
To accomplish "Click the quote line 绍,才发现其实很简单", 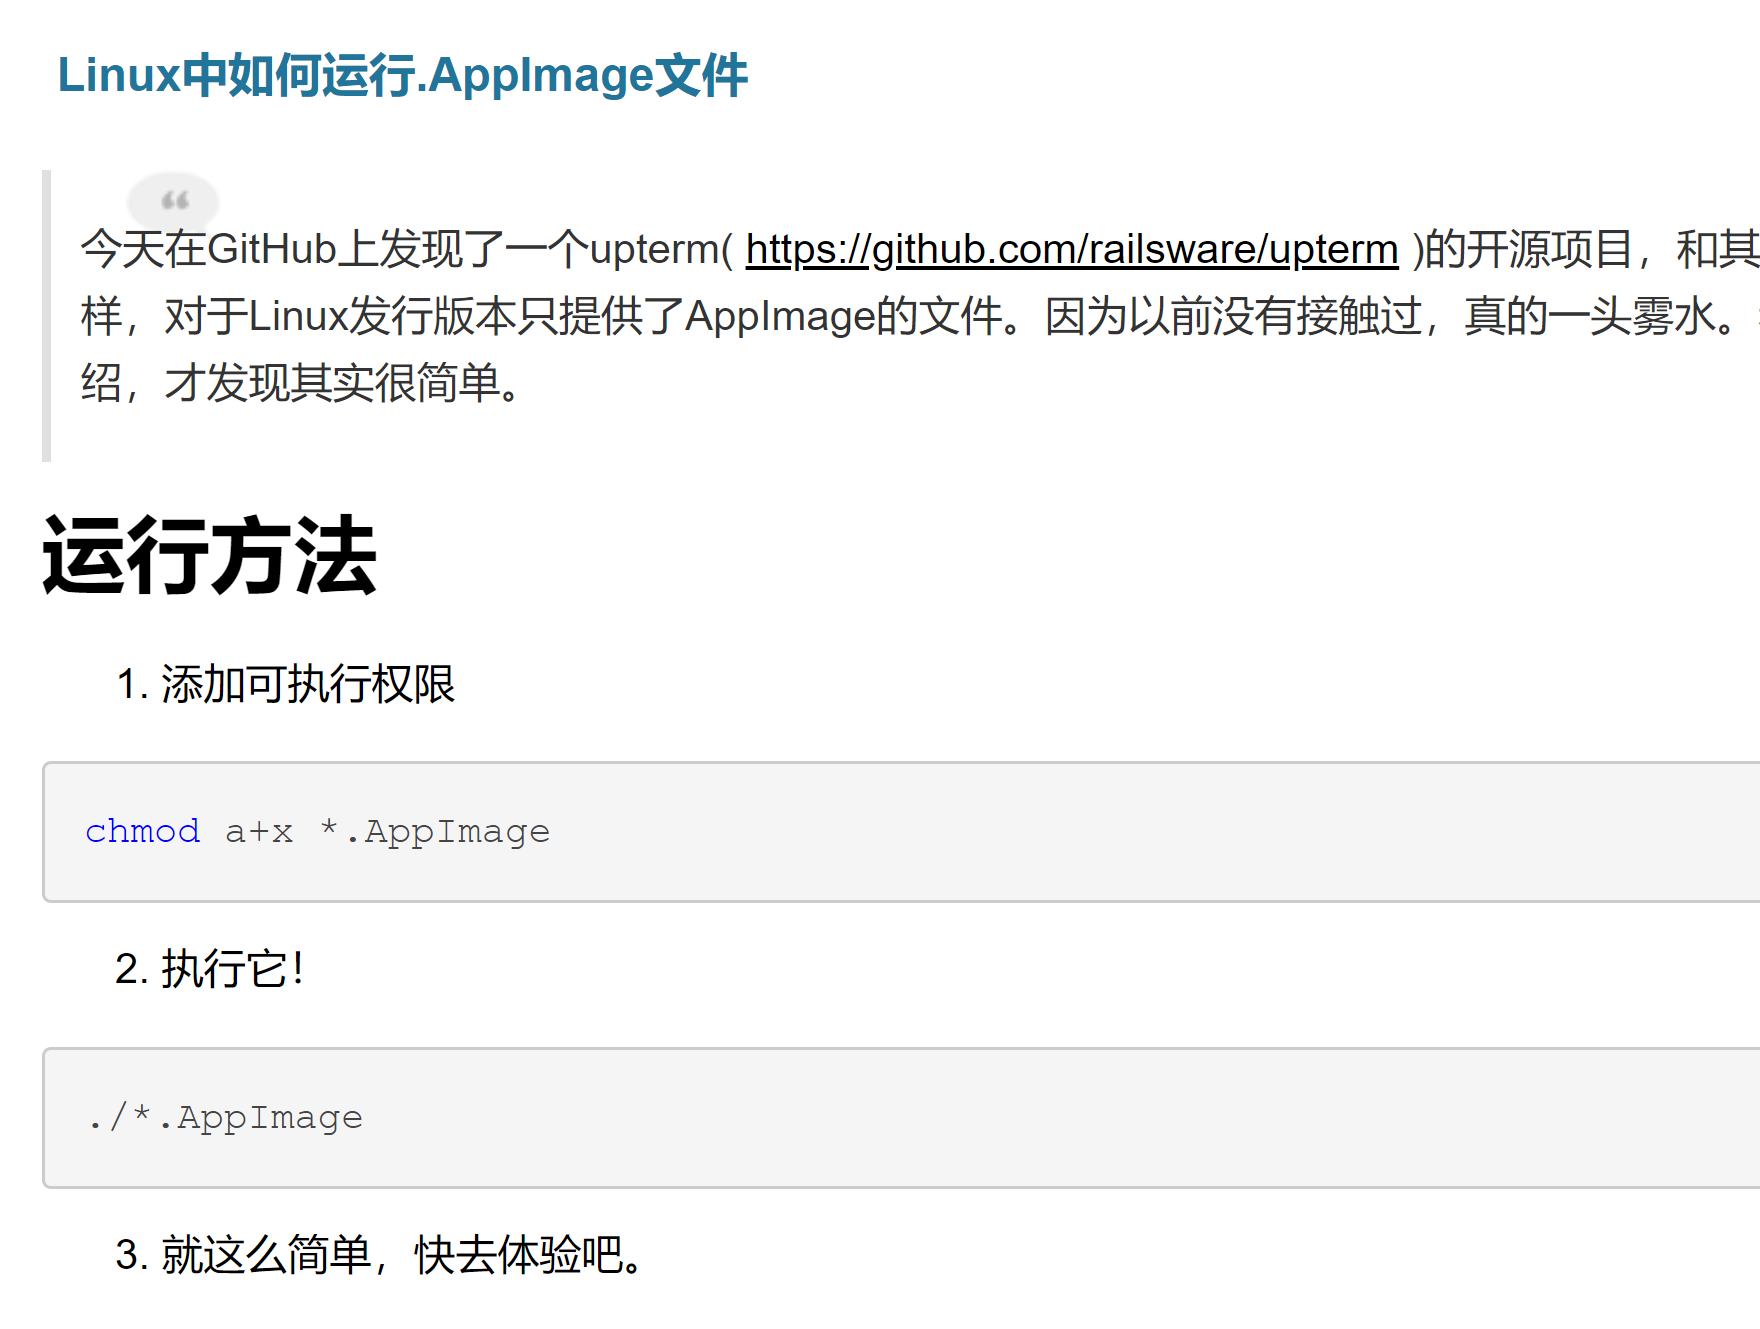I will point(301,383).
